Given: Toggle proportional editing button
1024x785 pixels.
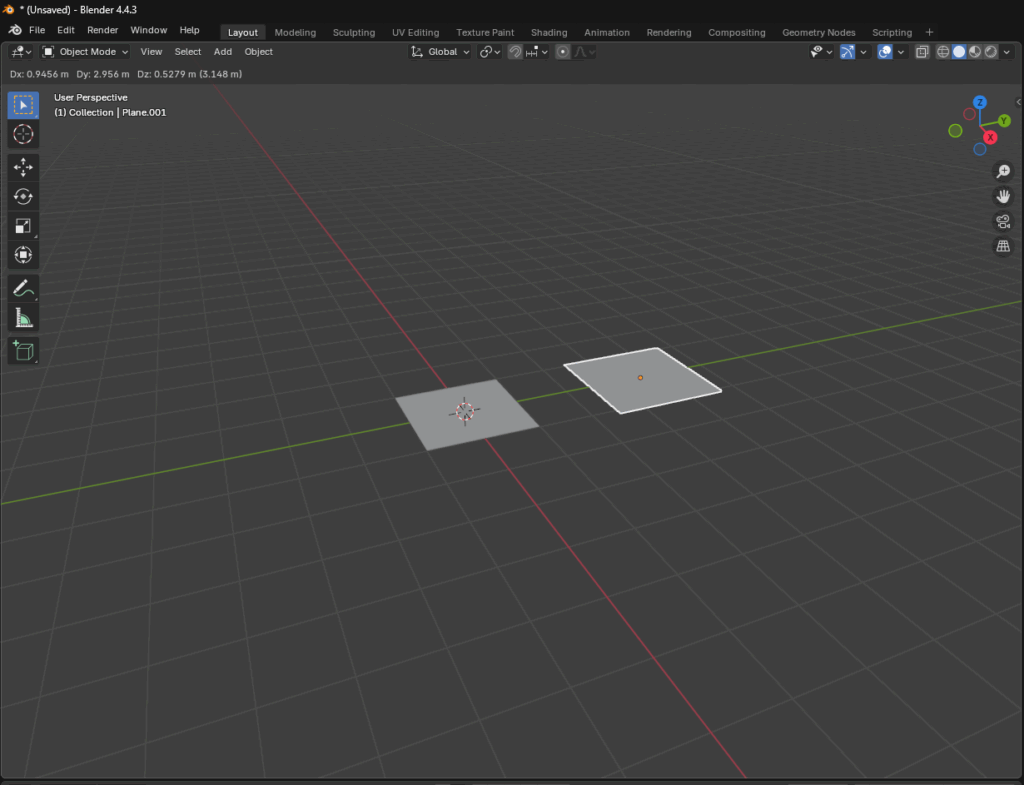Looking at the screenshot, I should (563, 52).
